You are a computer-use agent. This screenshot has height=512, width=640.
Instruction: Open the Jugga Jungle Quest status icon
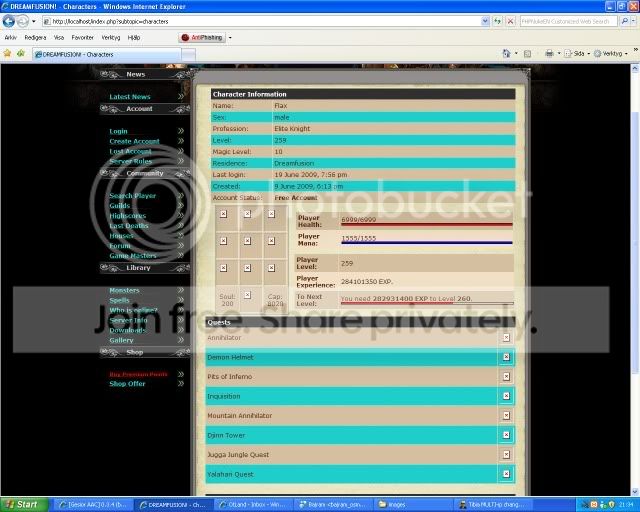point(506,454)
